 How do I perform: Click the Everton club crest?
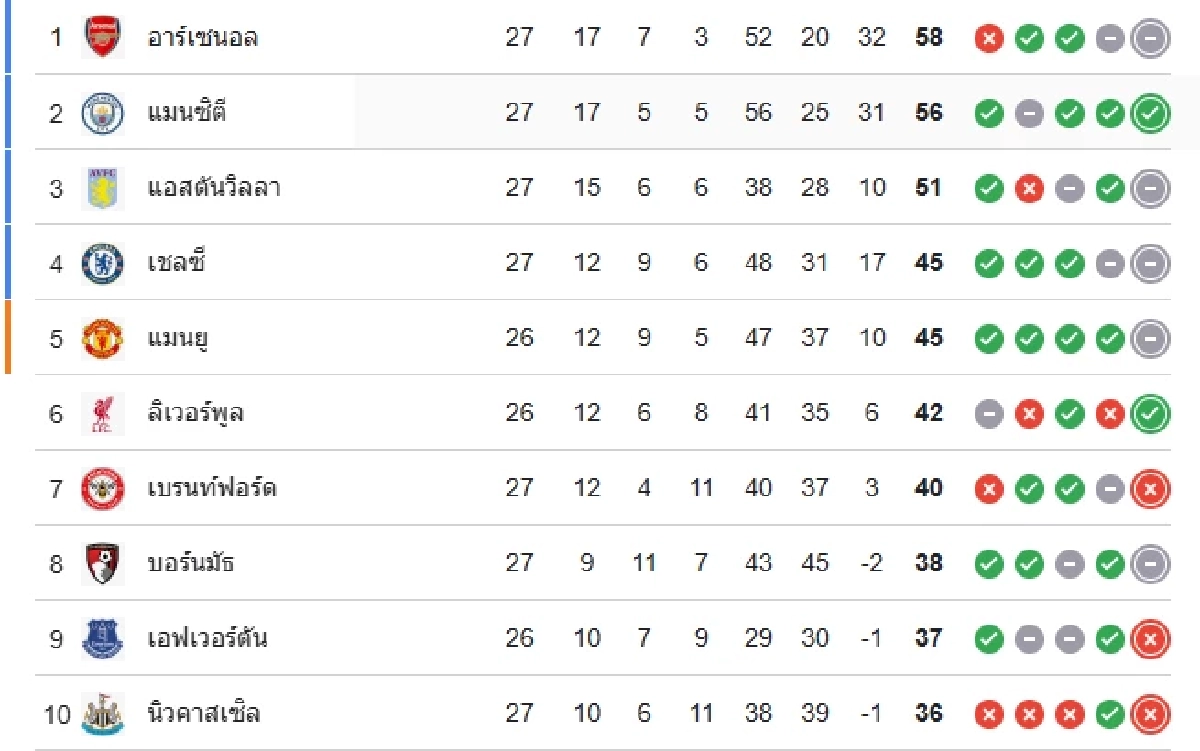pyautogui.click(x=102, y=638)
